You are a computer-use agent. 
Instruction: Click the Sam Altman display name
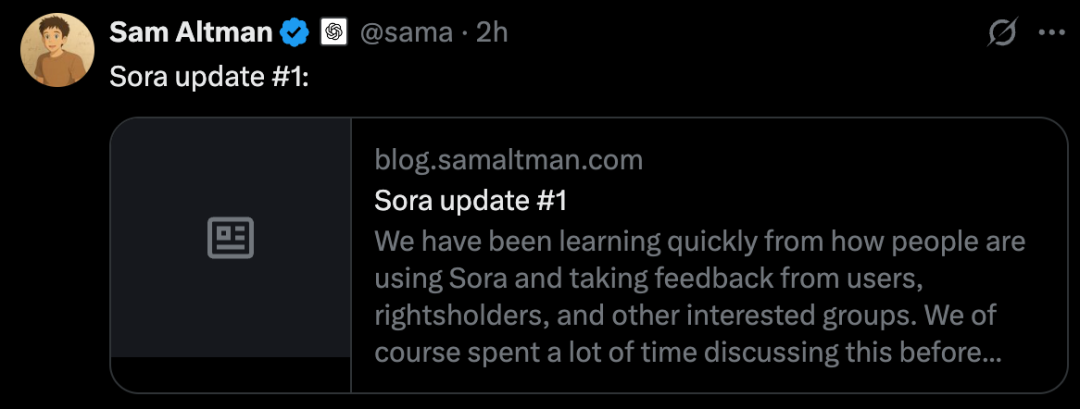[x=190, y=33]
